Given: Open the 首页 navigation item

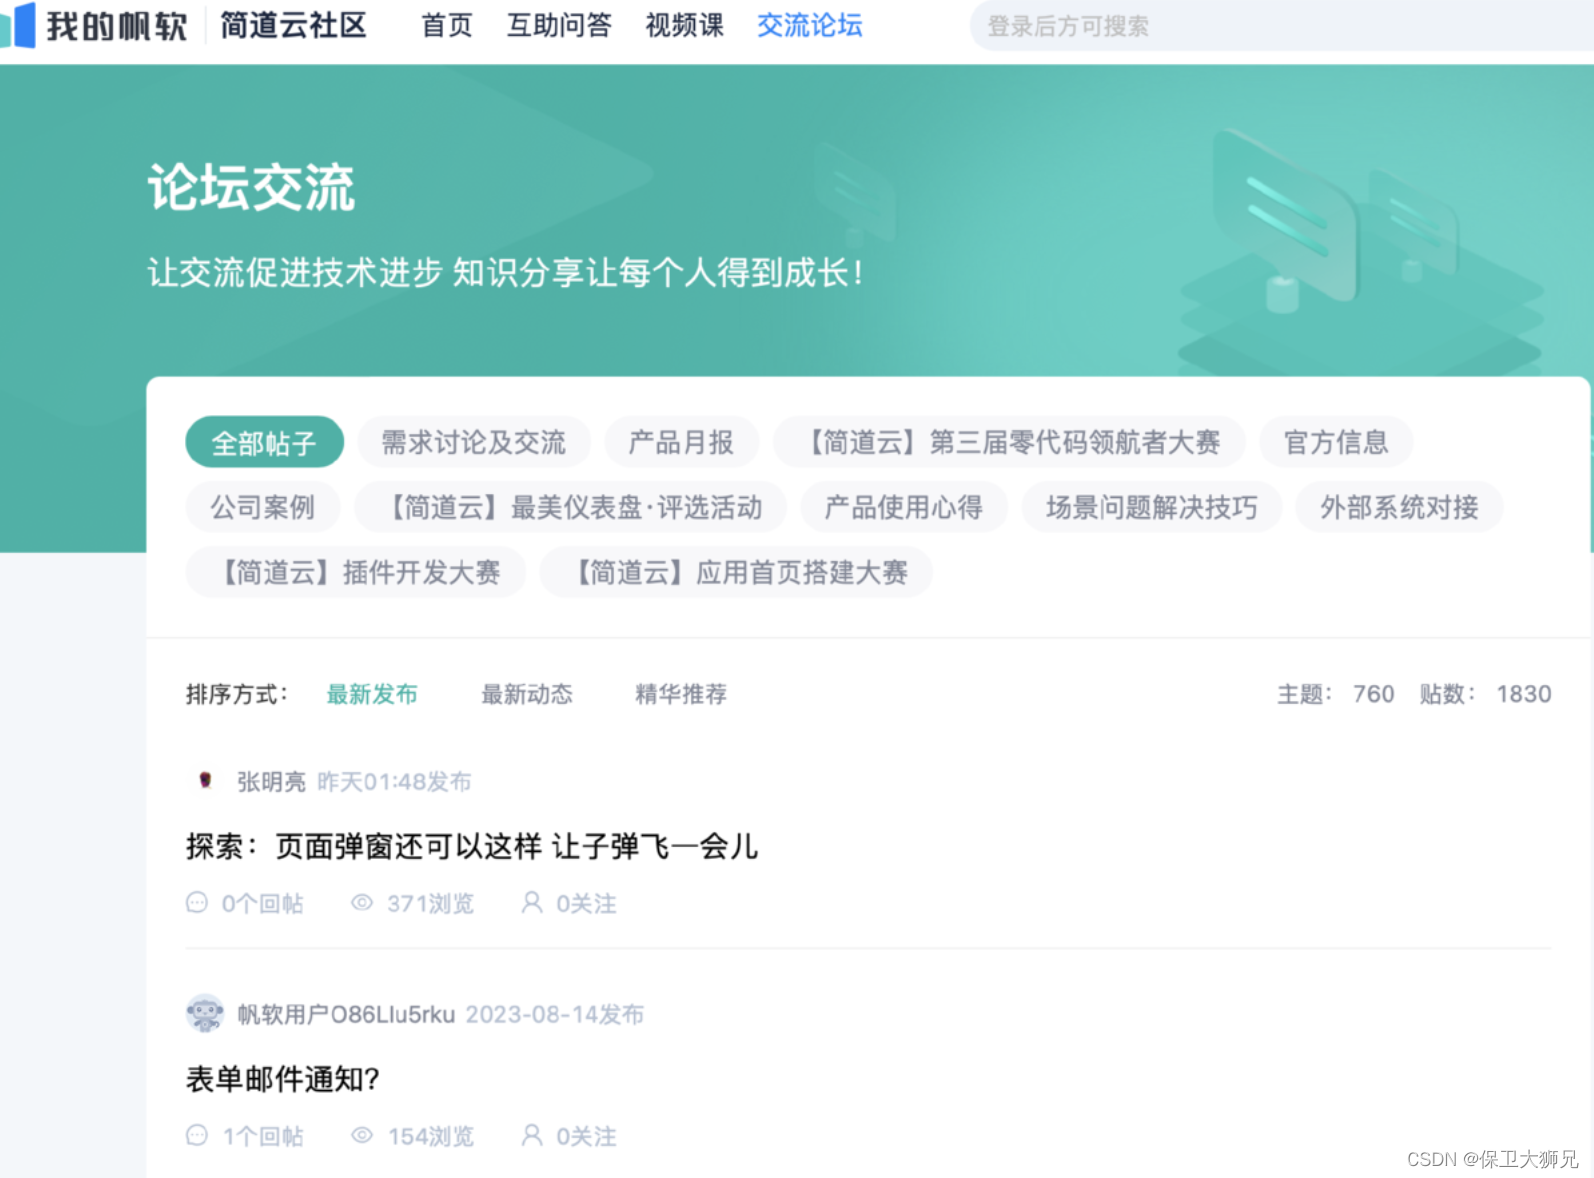Looking at the screenshot, I should pos(447,25).
